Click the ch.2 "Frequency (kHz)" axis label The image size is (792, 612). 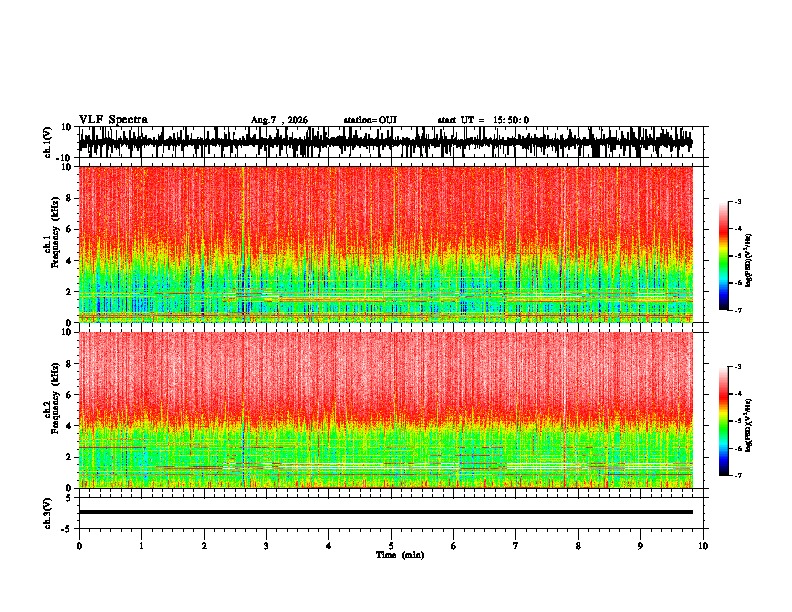click(55, 398)
